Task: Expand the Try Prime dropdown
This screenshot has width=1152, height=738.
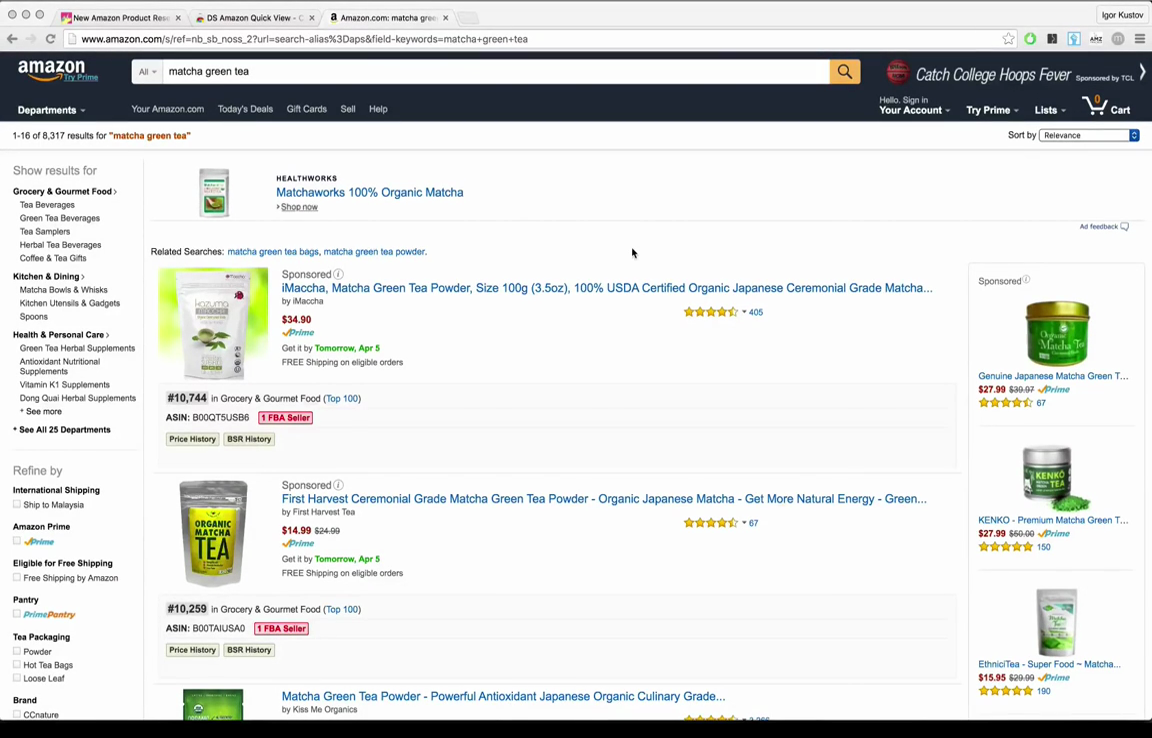Action: click(x=992, y=110)
